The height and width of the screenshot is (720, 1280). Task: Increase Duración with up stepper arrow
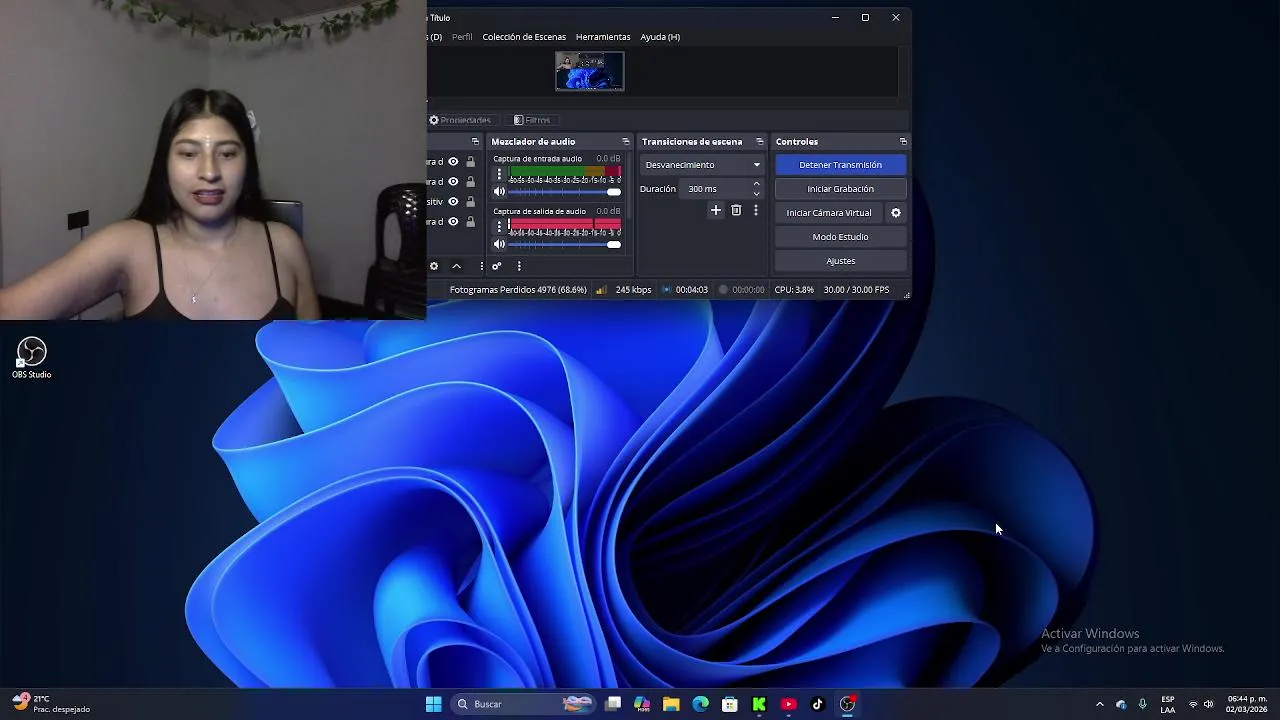point(756,184)
